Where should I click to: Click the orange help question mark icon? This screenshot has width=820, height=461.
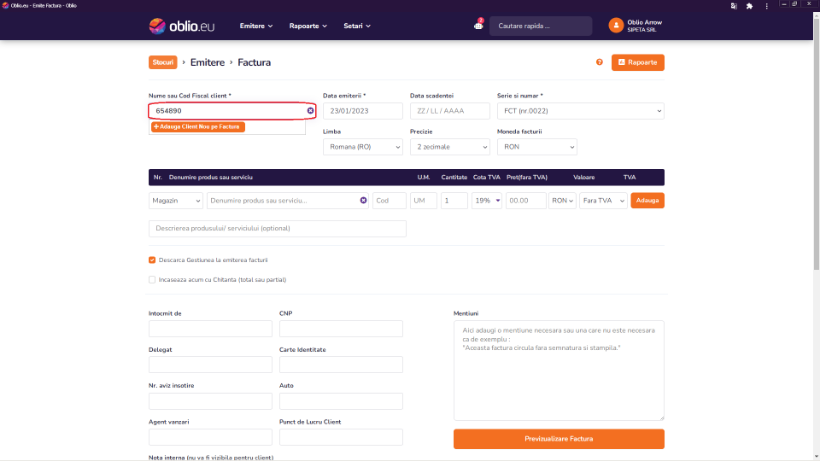(599, 62)
